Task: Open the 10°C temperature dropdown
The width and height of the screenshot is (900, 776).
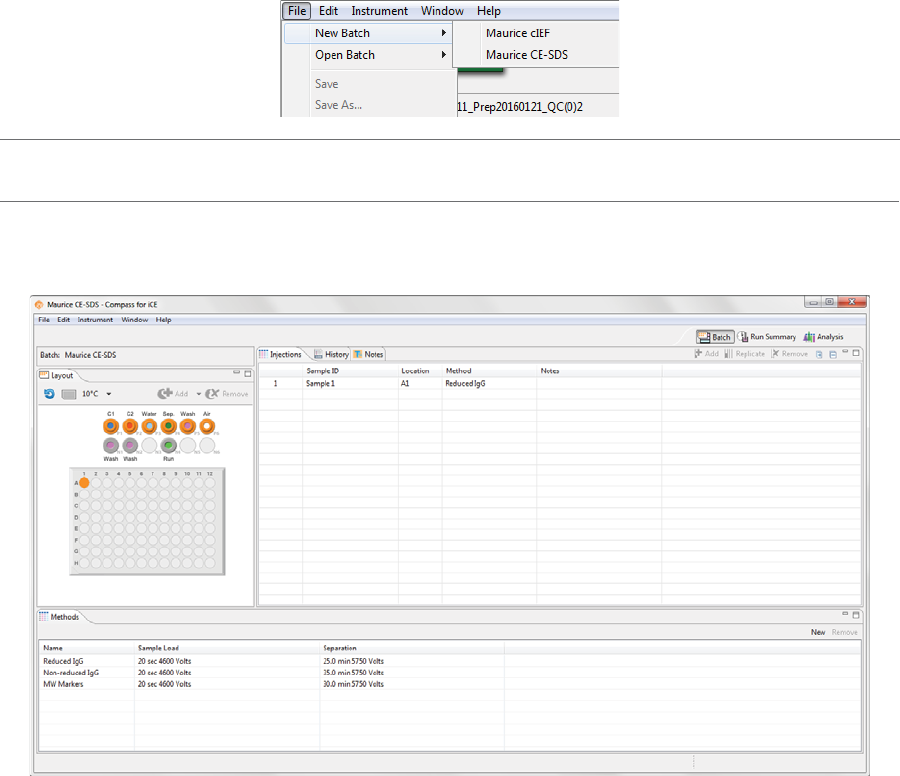Action: pos(108,394)
